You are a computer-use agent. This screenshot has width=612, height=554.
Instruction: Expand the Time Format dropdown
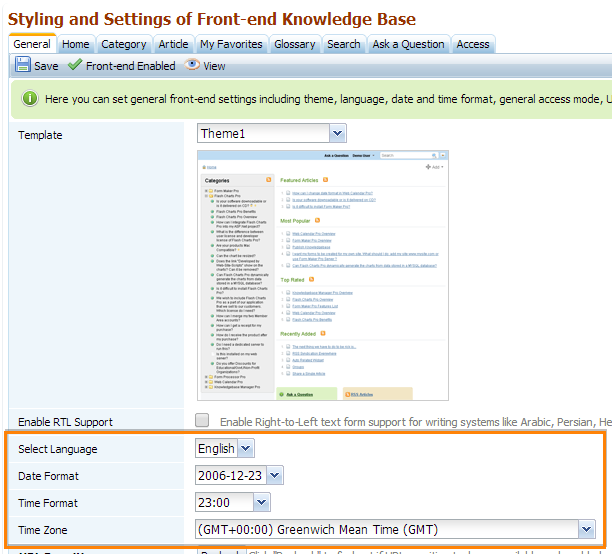point(233,502)
